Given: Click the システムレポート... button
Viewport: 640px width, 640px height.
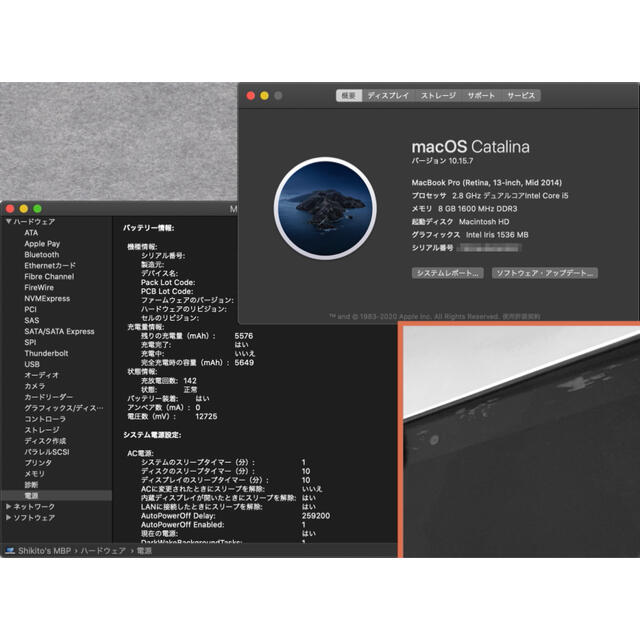Looking at the screenshot, I should click(x=448, y=273).
